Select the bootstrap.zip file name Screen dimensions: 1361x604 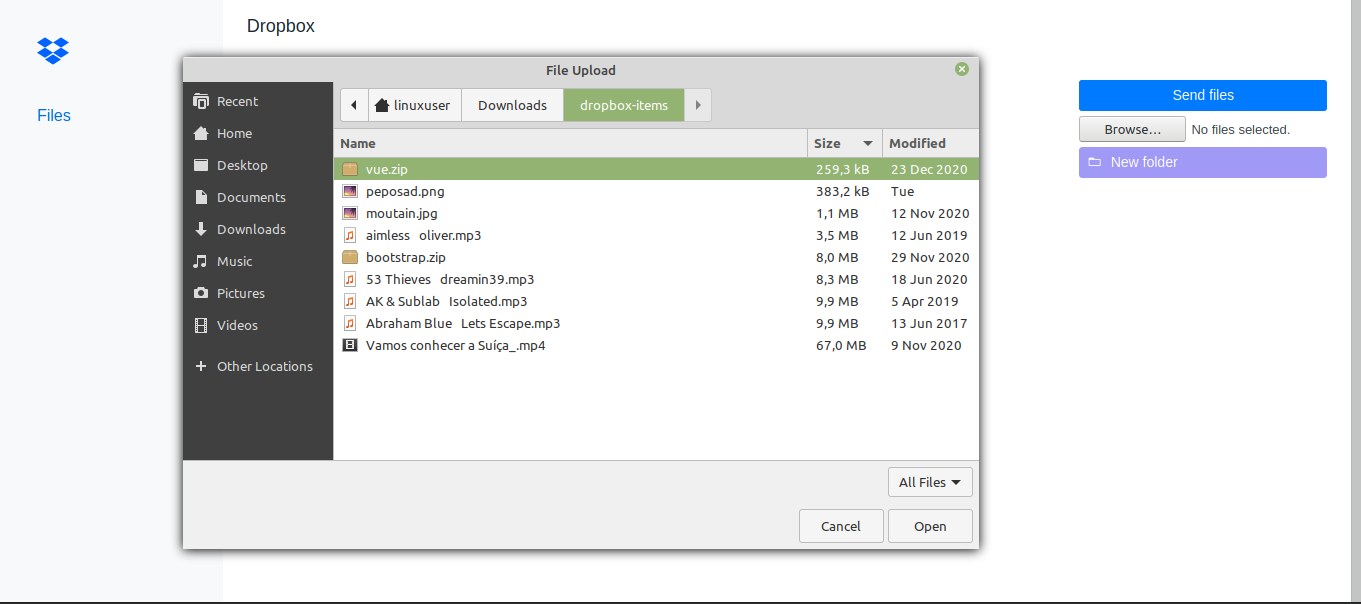click(x=406, y=257)
